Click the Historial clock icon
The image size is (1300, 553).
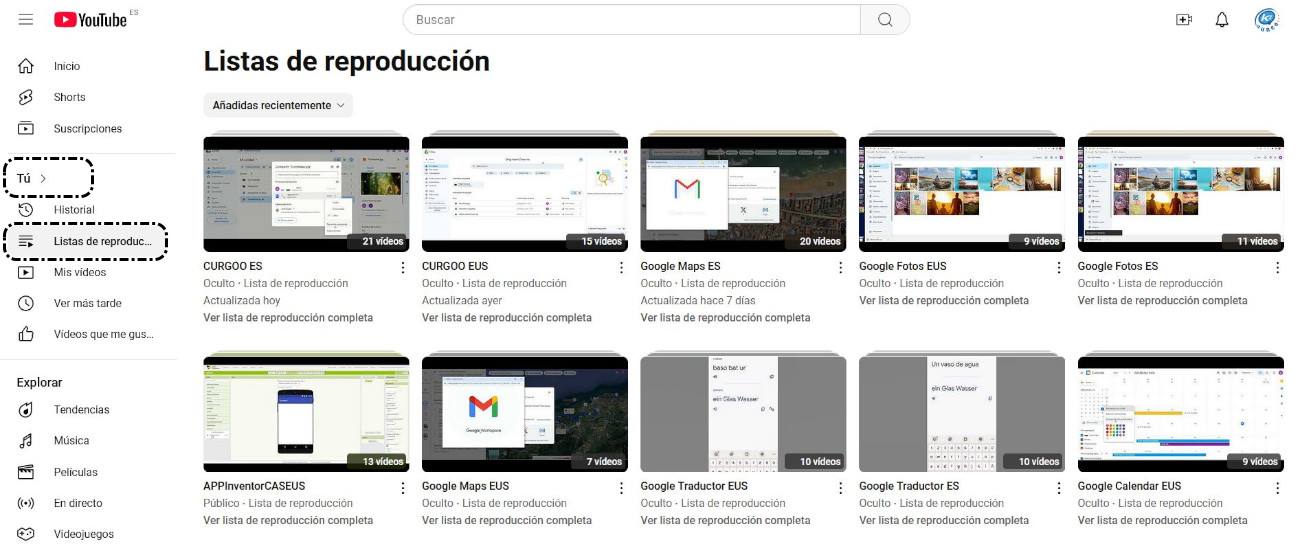click(x=26, y=209)
